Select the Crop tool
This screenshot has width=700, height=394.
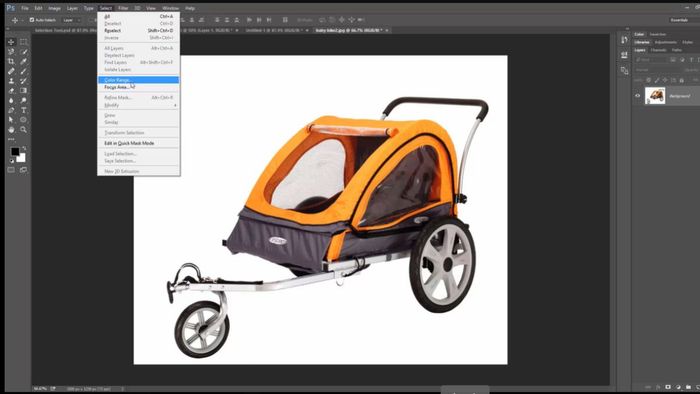click(x=11, y=61)
